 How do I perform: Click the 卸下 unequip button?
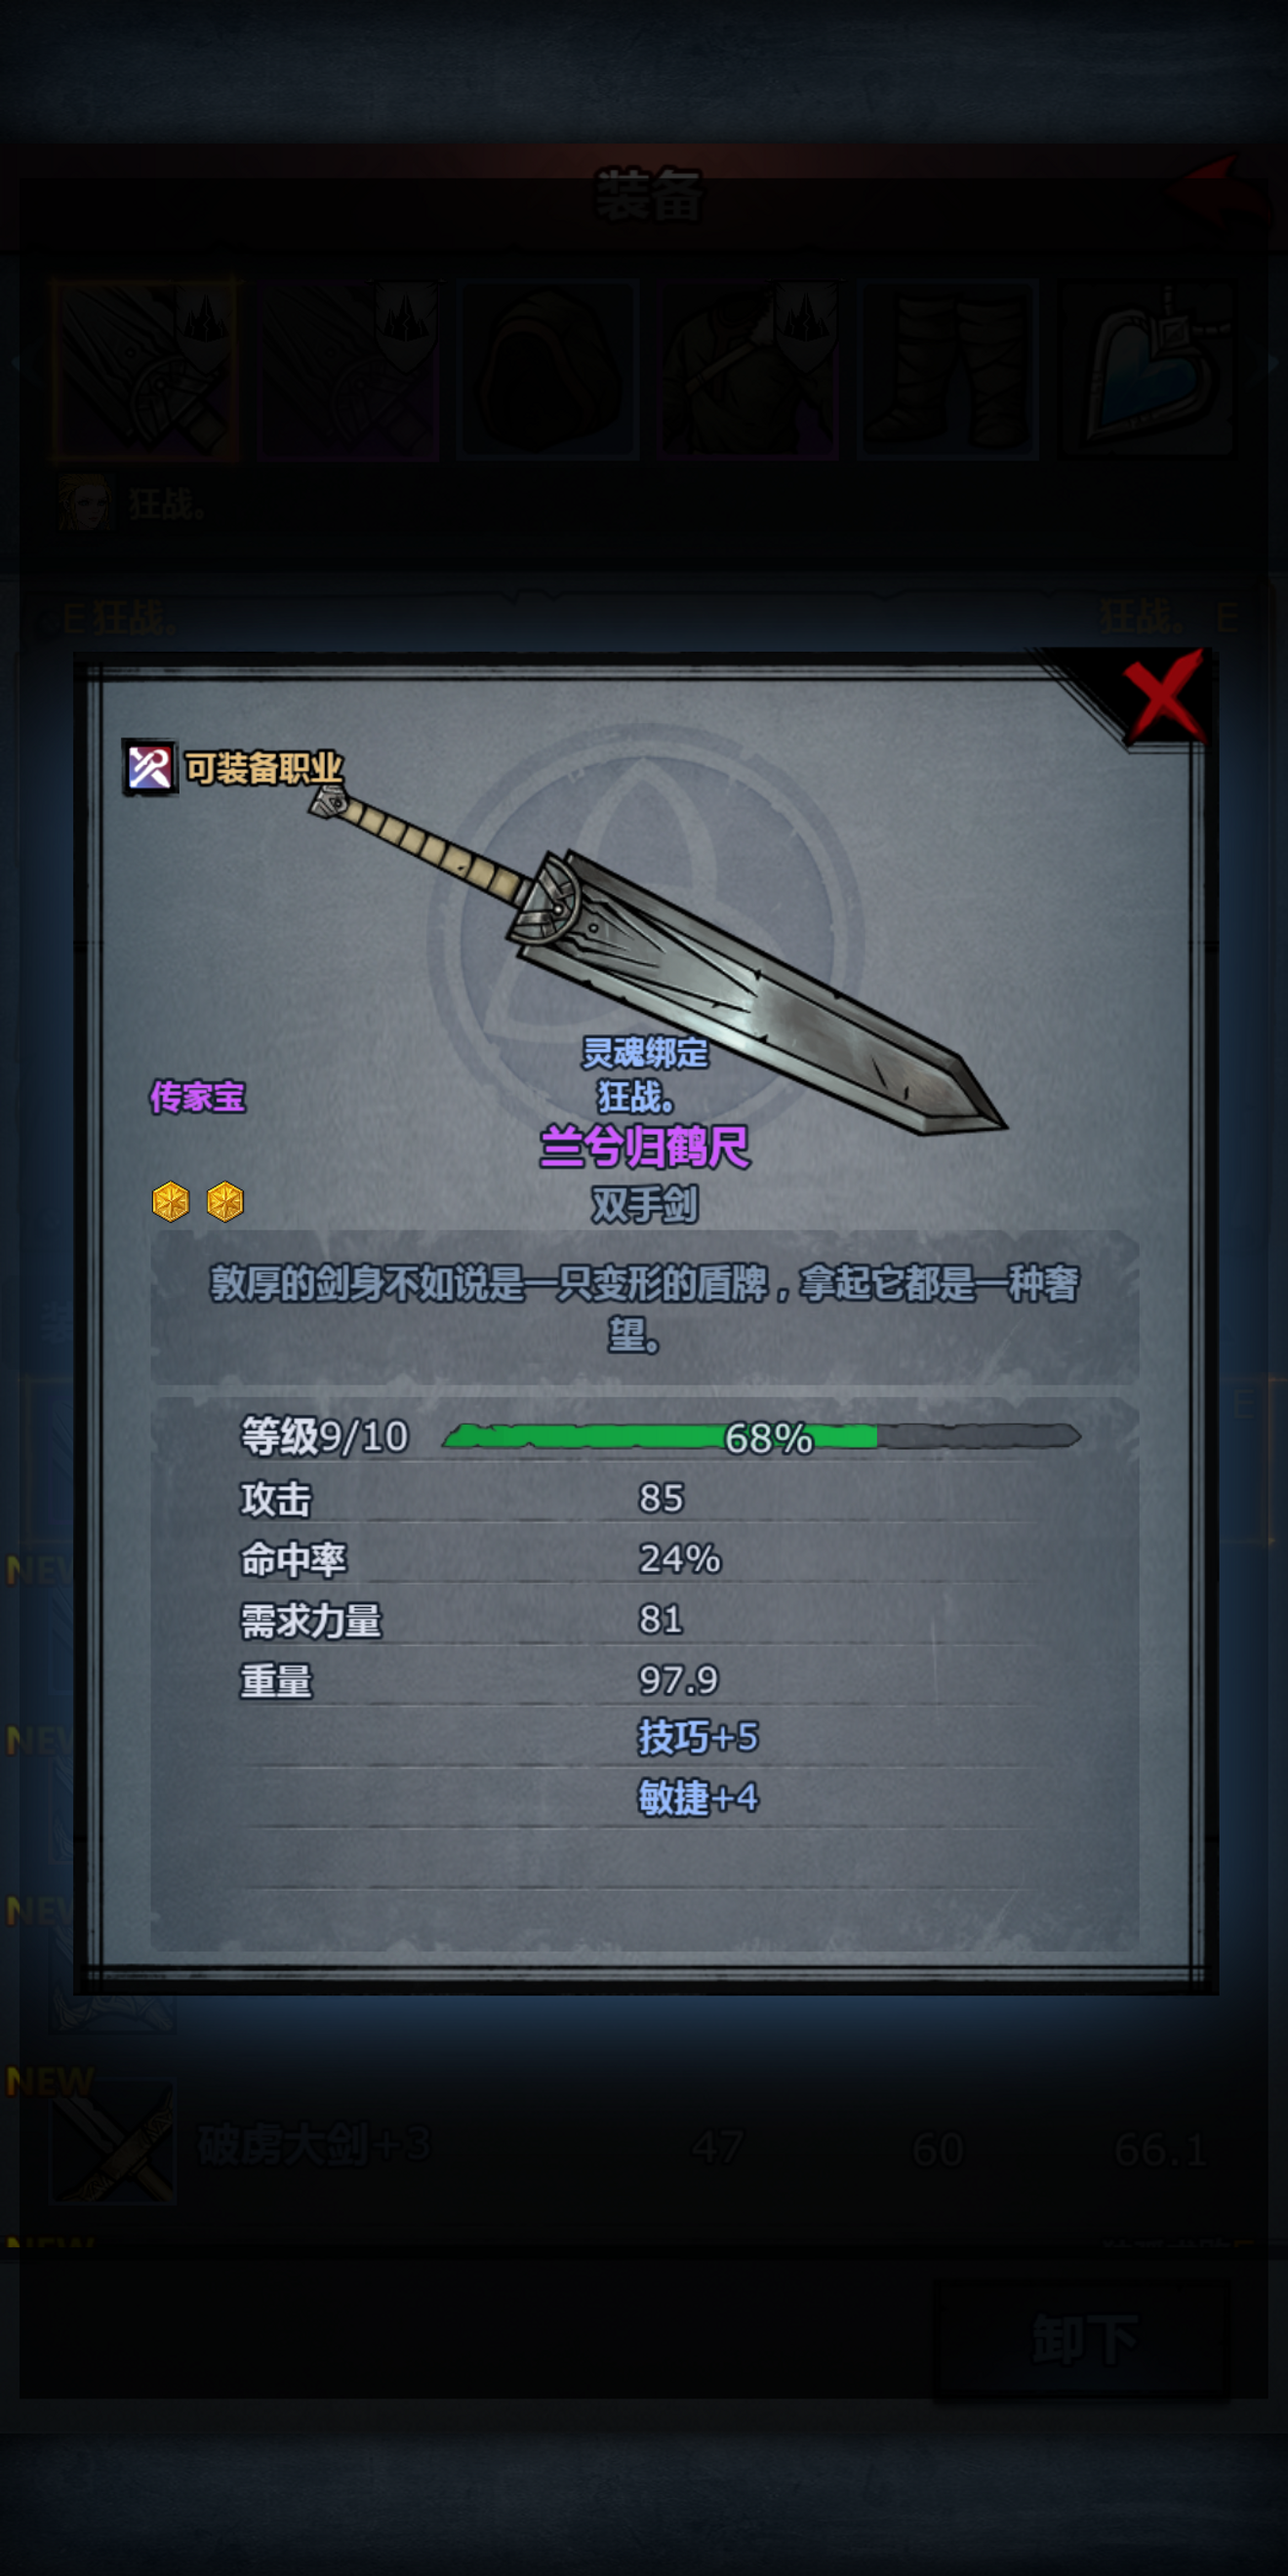pyautogui.click(x=1082, y=2339)
